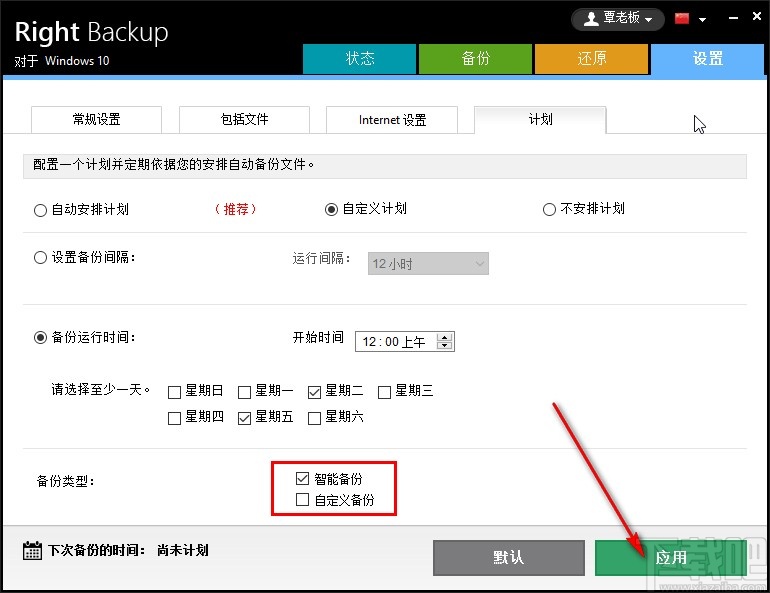Select the 计划 sub-tab
The width and height of the screenshot is (770, 593).
540,119
